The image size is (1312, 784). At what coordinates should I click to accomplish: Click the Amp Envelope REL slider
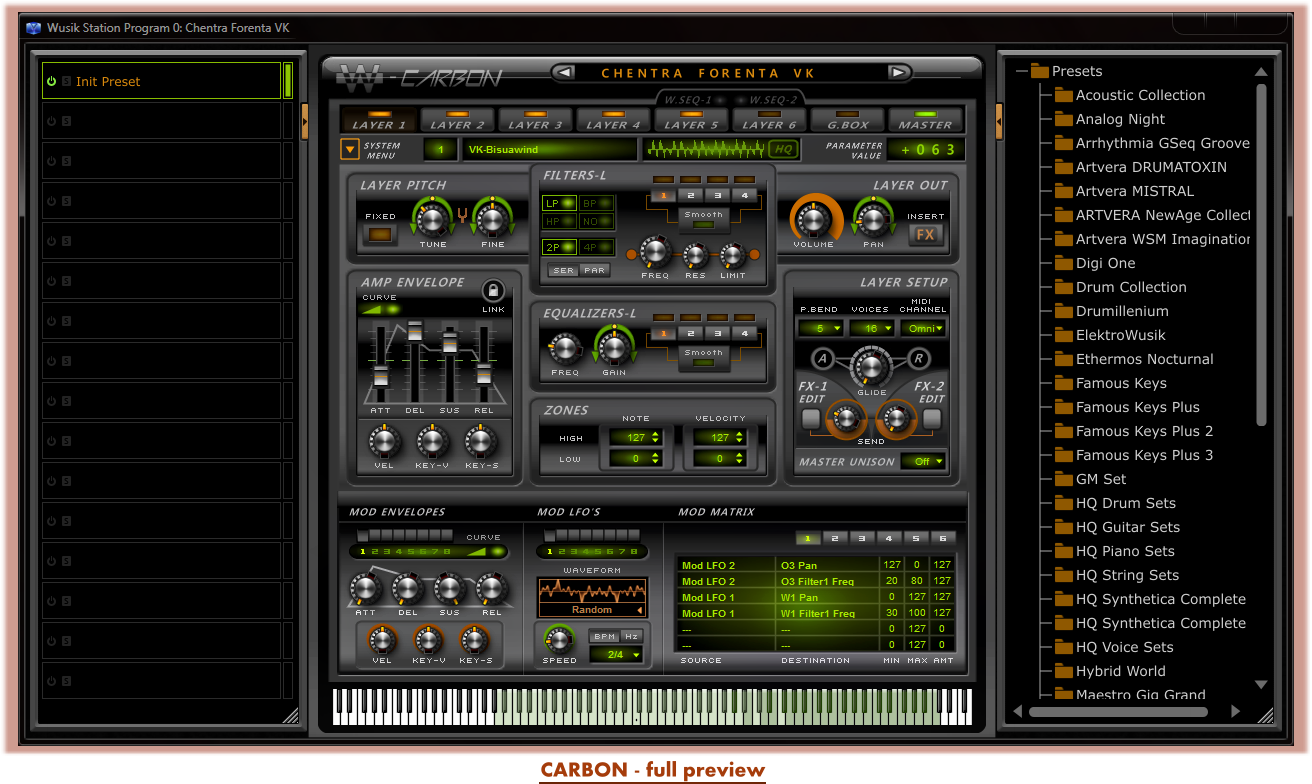[484, 373]
